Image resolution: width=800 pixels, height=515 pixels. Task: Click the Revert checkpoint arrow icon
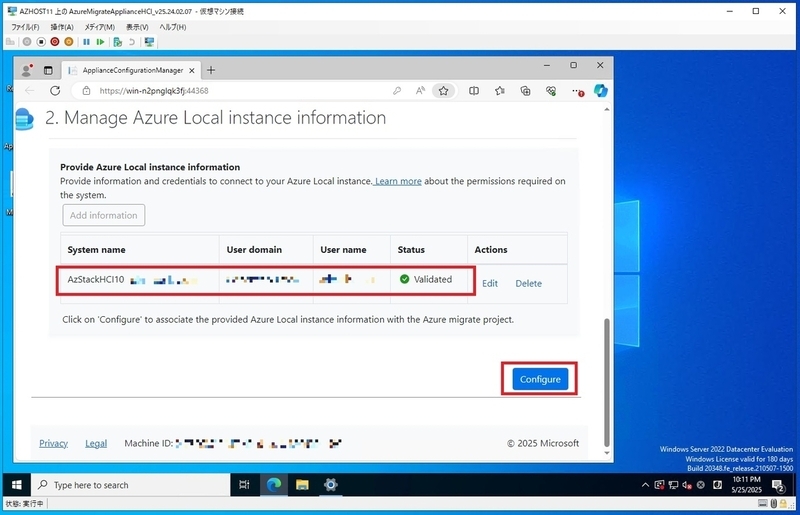coord(132,42)
